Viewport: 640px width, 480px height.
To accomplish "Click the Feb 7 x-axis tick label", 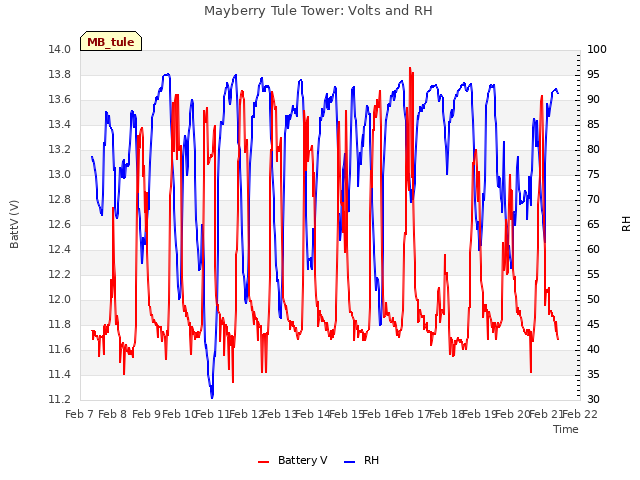I will (x=80, y=414).
